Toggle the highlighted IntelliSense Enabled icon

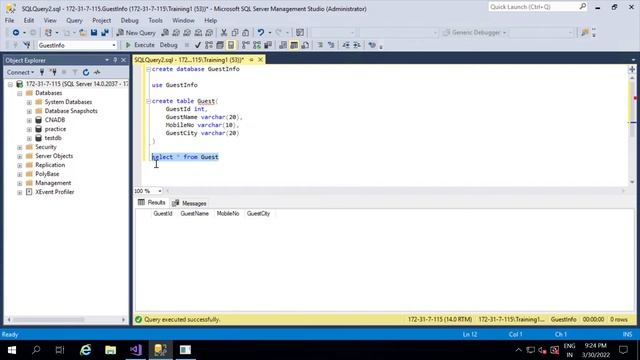[x=231, y=45]
